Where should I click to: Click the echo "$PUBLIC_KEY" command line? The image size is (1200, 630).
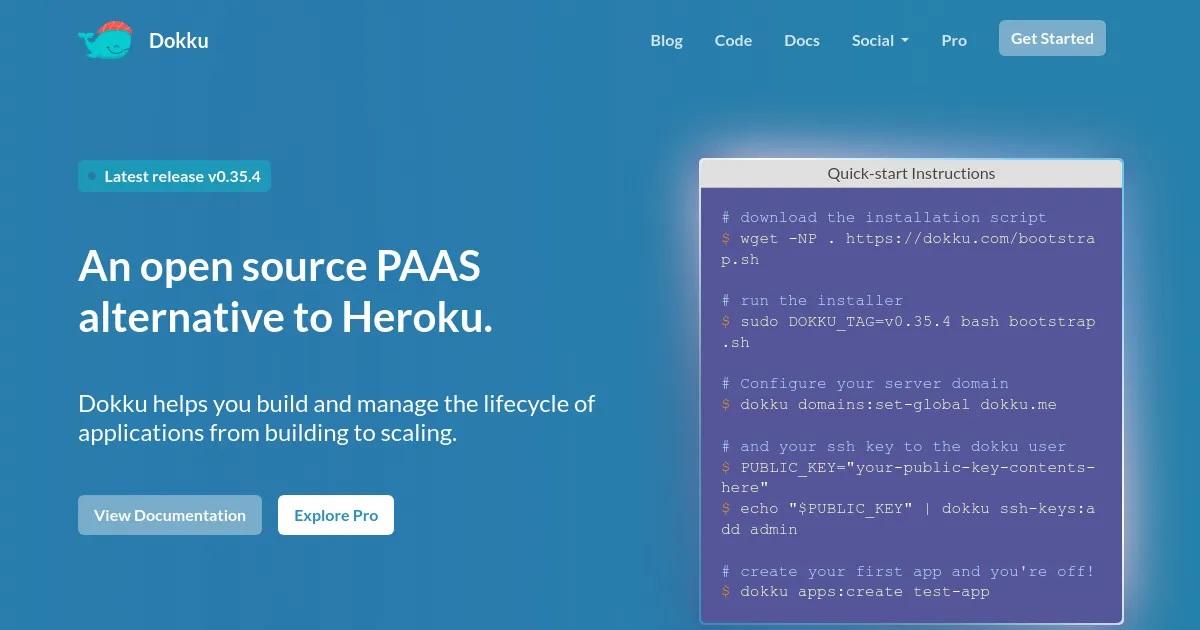pos(915,509)
